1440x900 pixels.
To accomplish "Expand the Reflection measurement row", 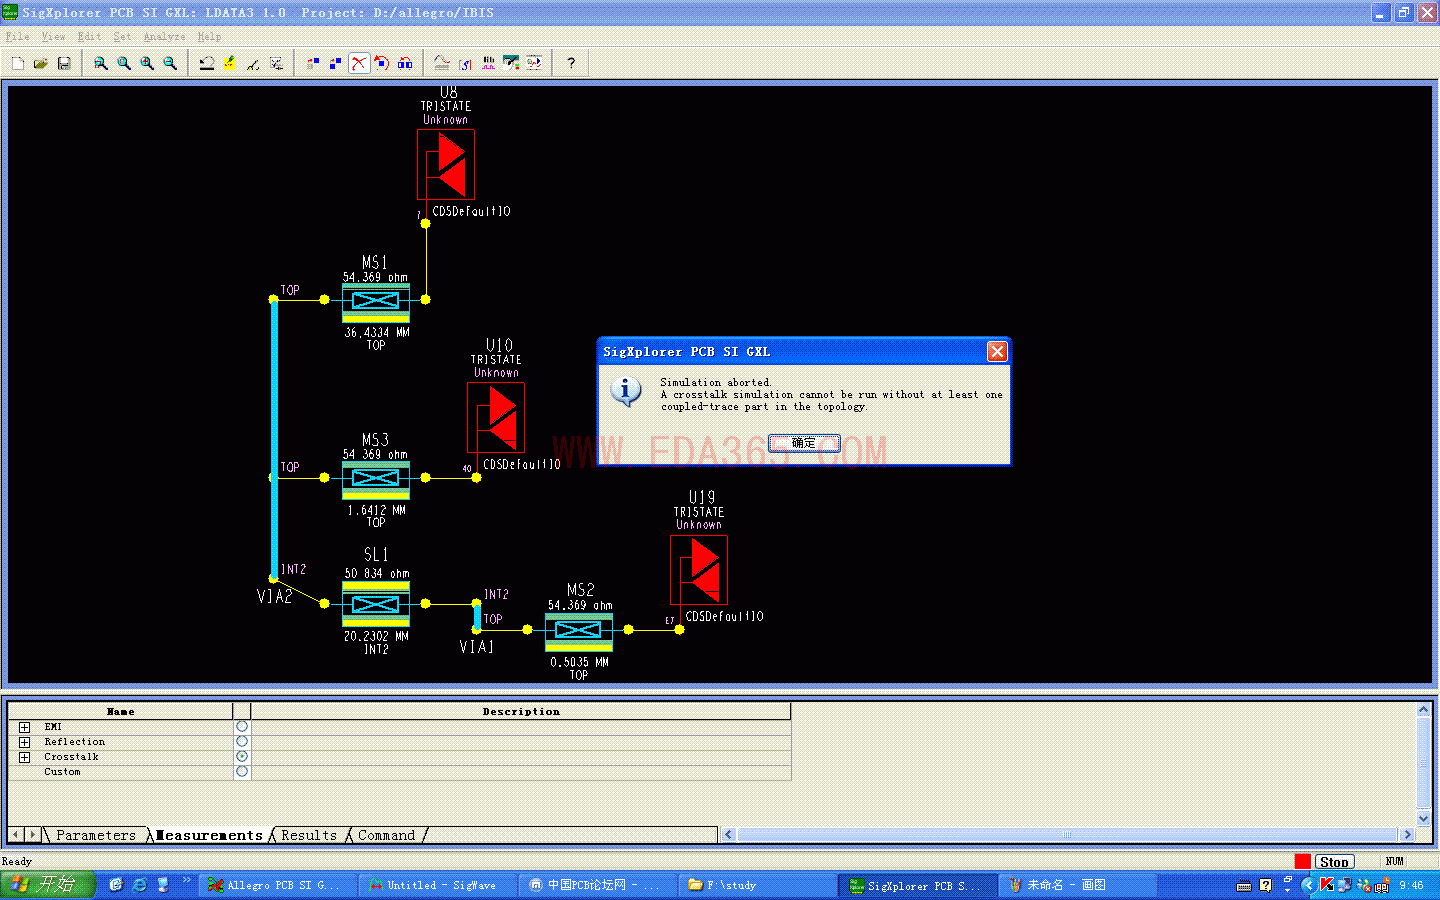I will [x=24, y=742].
